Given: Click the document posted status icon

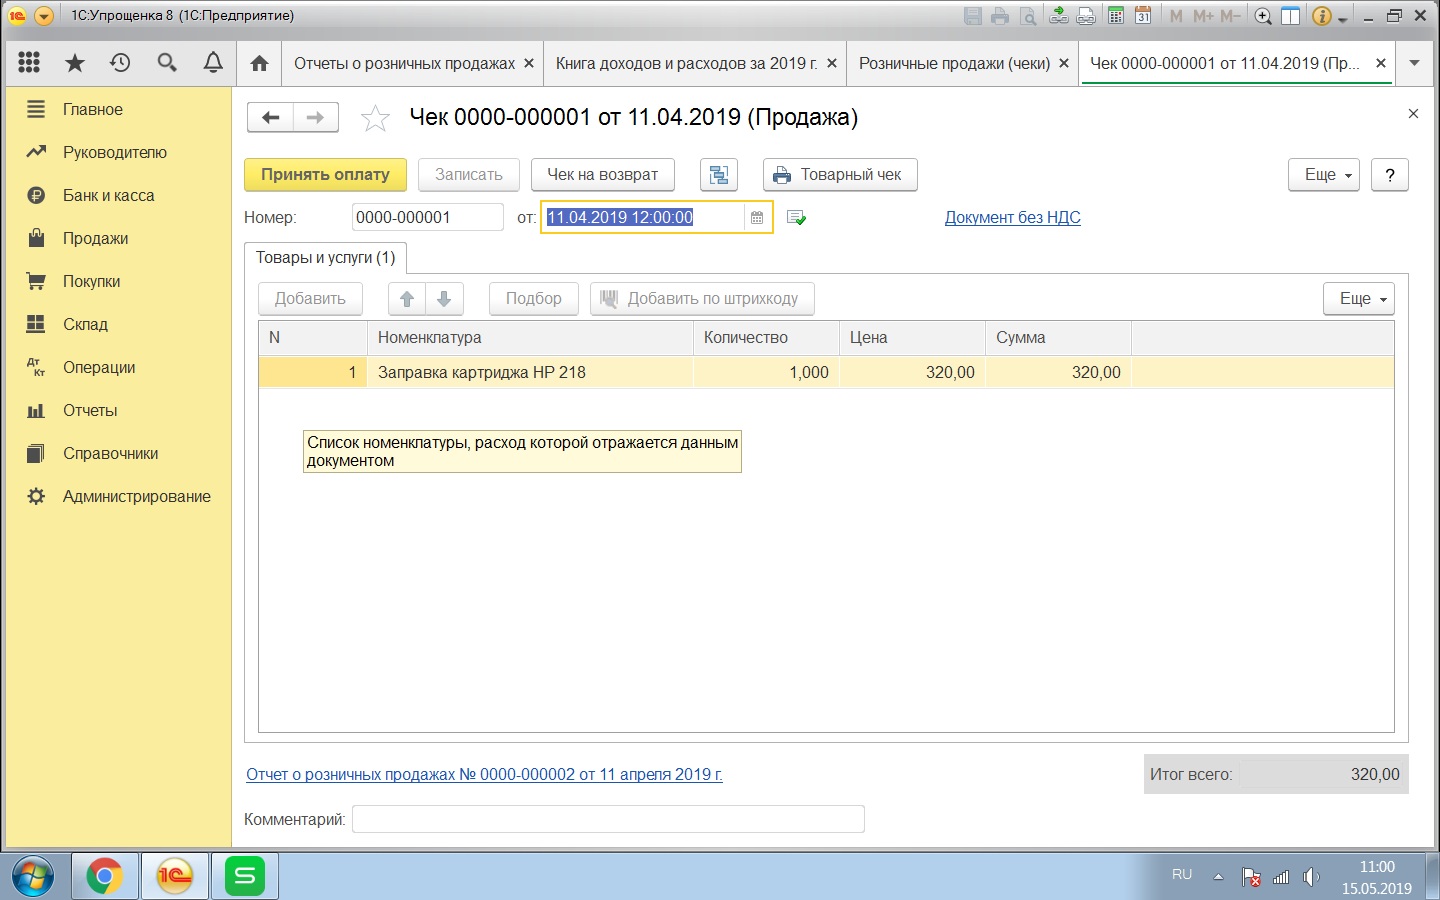Looking at the screenshot, I should 796,218.
